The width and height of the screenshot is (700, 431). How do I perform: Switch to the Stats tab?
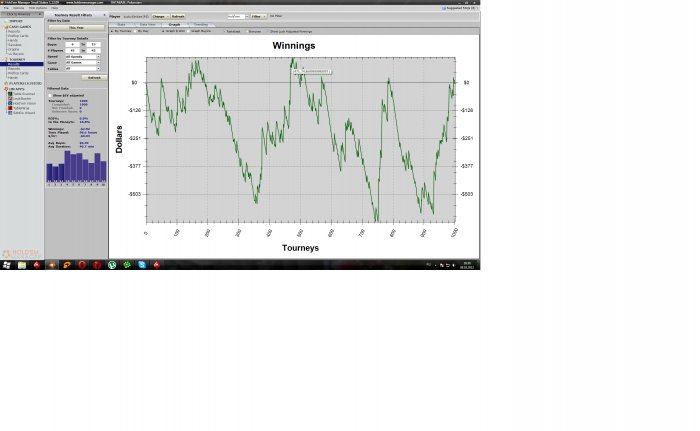[121, 25]
